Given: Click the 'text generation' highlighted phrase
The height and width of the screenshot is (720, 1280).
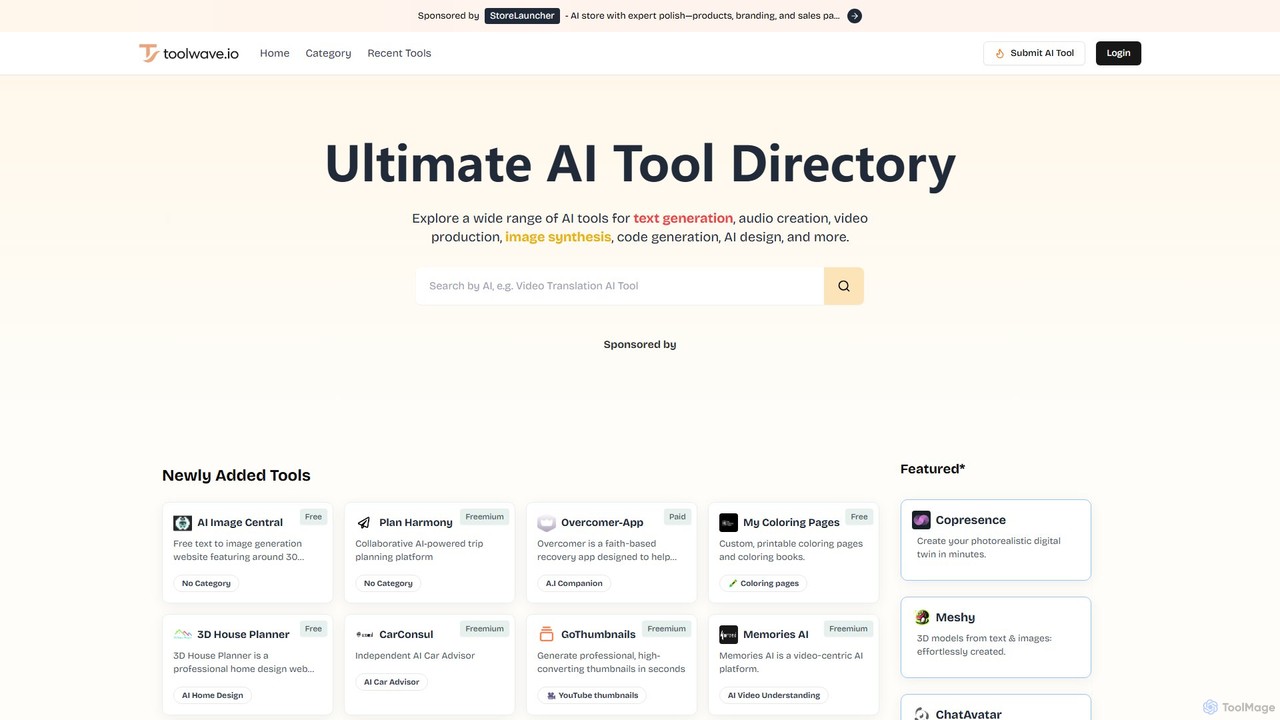Looking at the screenshot, I should (683, 218).
